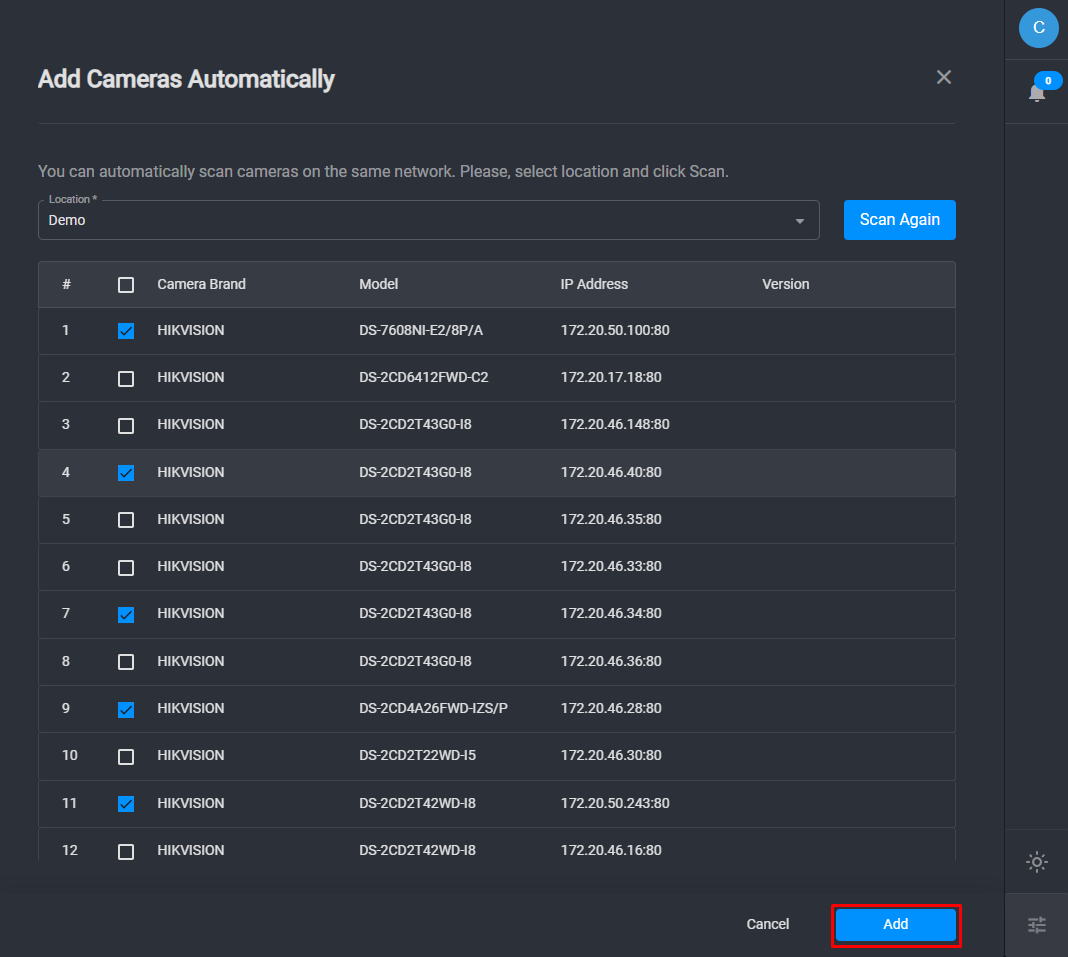Check camera row 8 at 172.20.46.36:80
The height and width of the screenshot is (957, 1068).
point(126,662)
